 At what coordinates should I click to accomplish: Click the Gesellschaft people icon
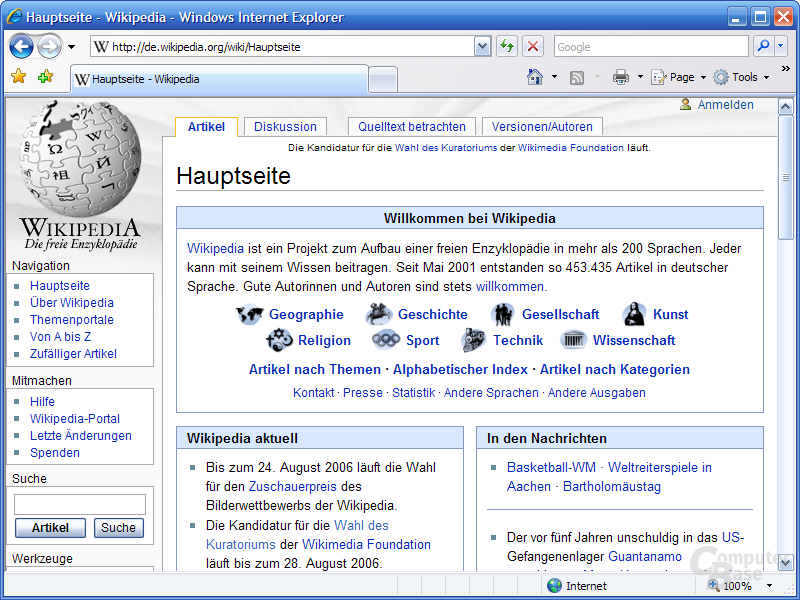click(503, 314)
